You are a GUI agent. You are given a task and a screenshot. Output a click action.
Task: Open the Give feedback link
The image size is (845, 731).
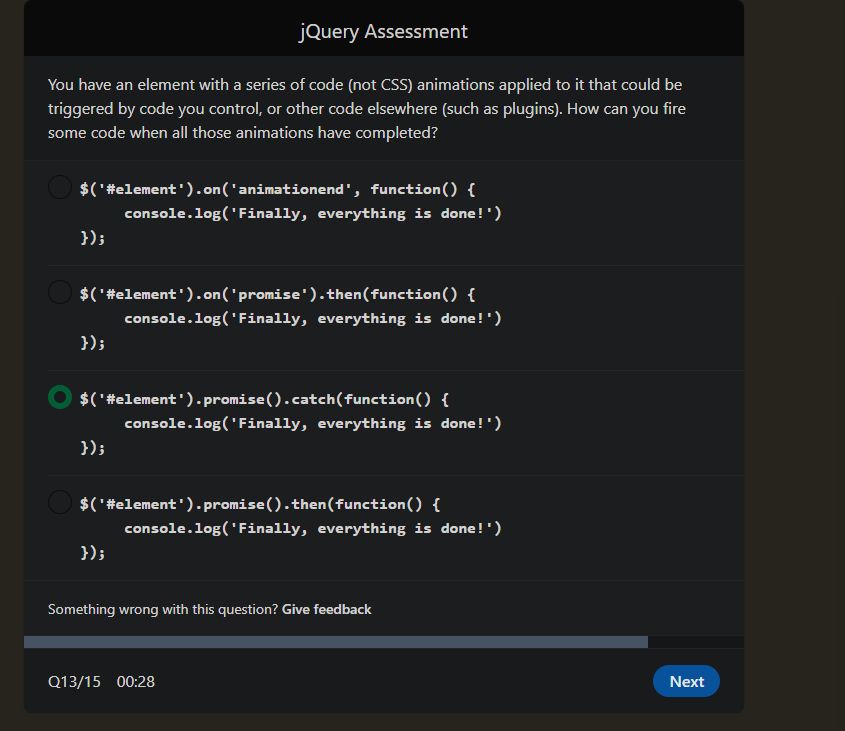click(326, 609)
